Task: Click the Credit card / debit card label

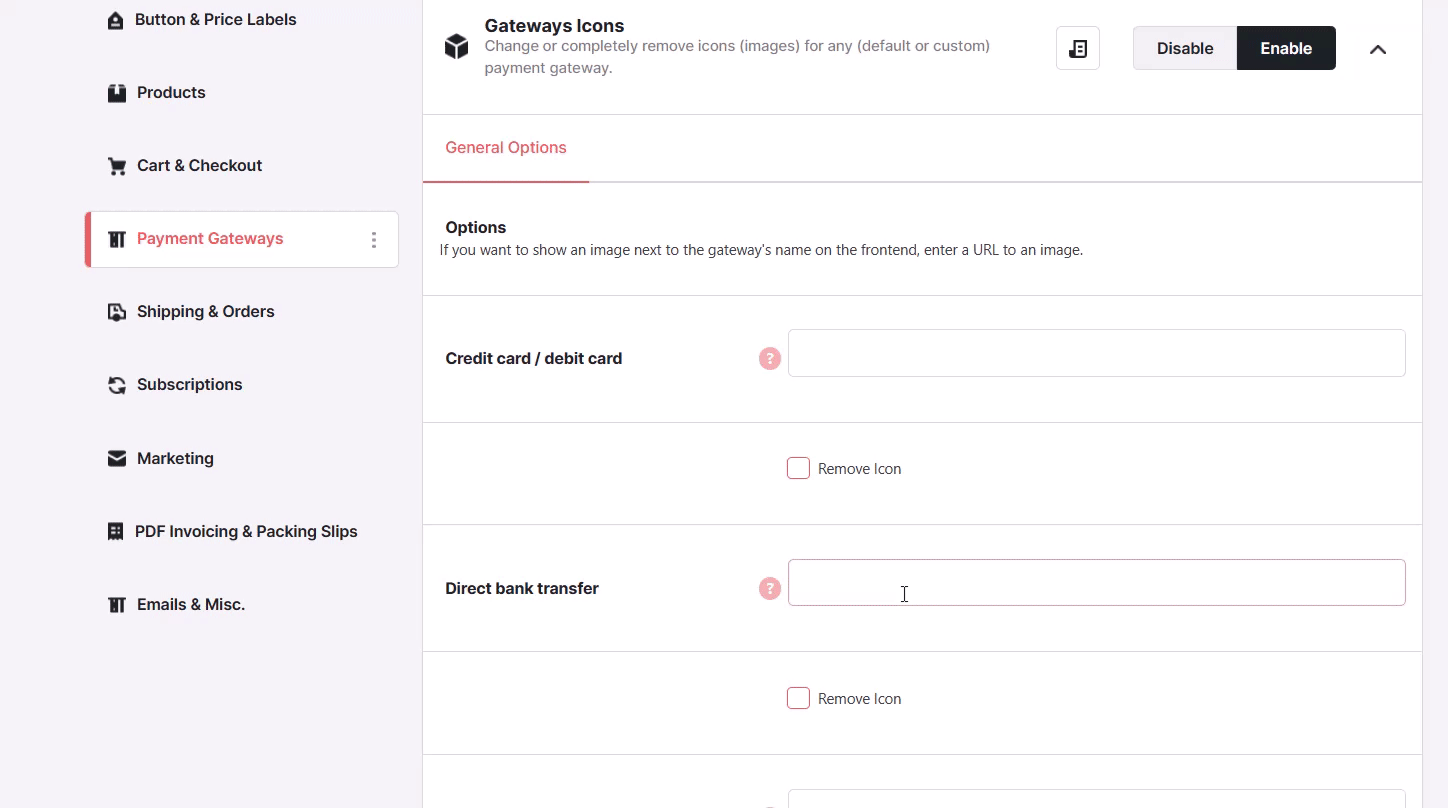Action: 534,358
